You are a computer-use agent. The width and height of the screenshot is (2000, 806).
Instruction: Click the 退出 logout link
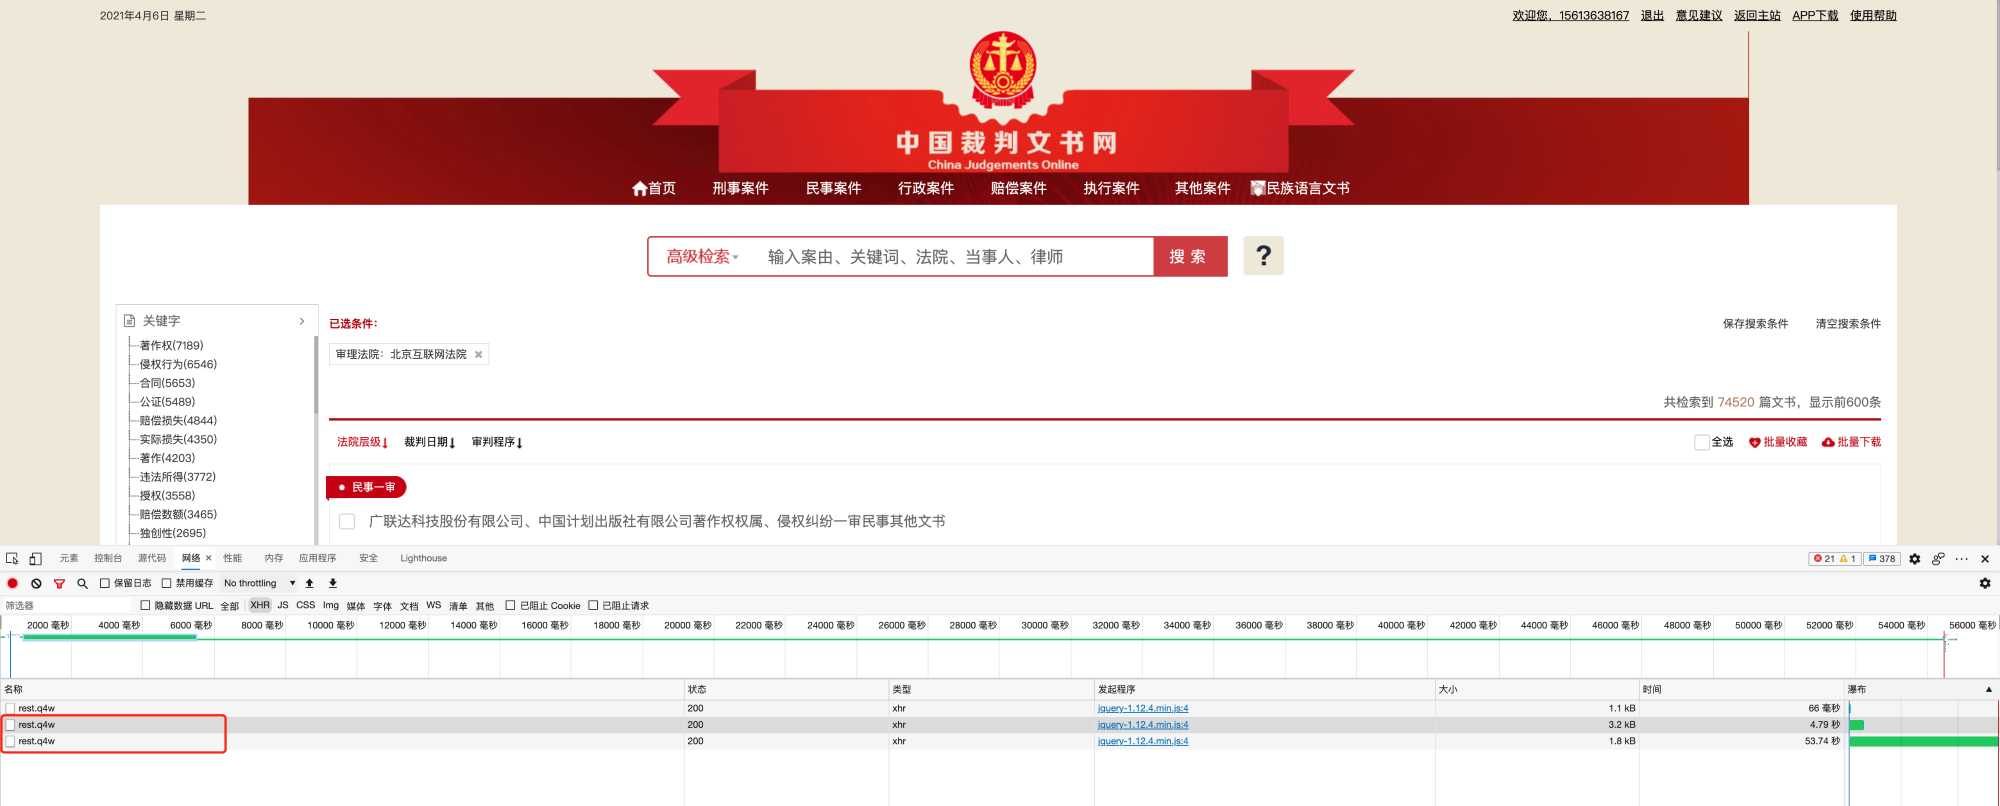[x=1652, y=15]
